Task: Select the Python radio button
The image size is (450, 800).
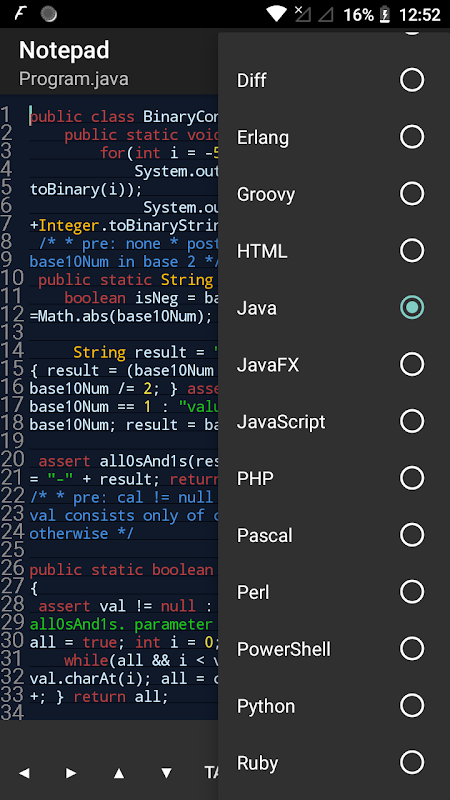Action: pos(412,706)
